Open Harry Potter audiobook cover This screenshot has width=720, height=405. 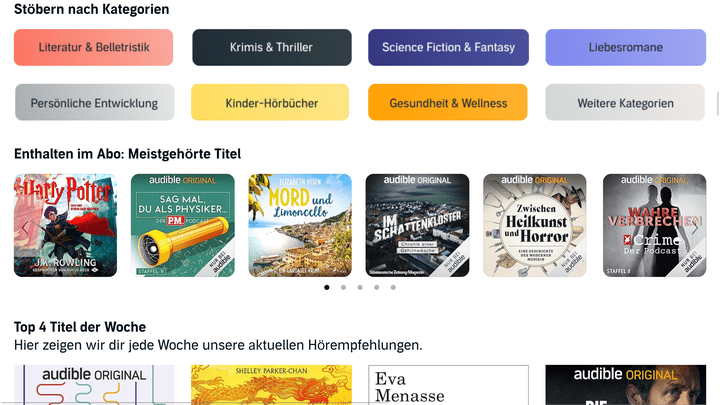click(66, 225)
